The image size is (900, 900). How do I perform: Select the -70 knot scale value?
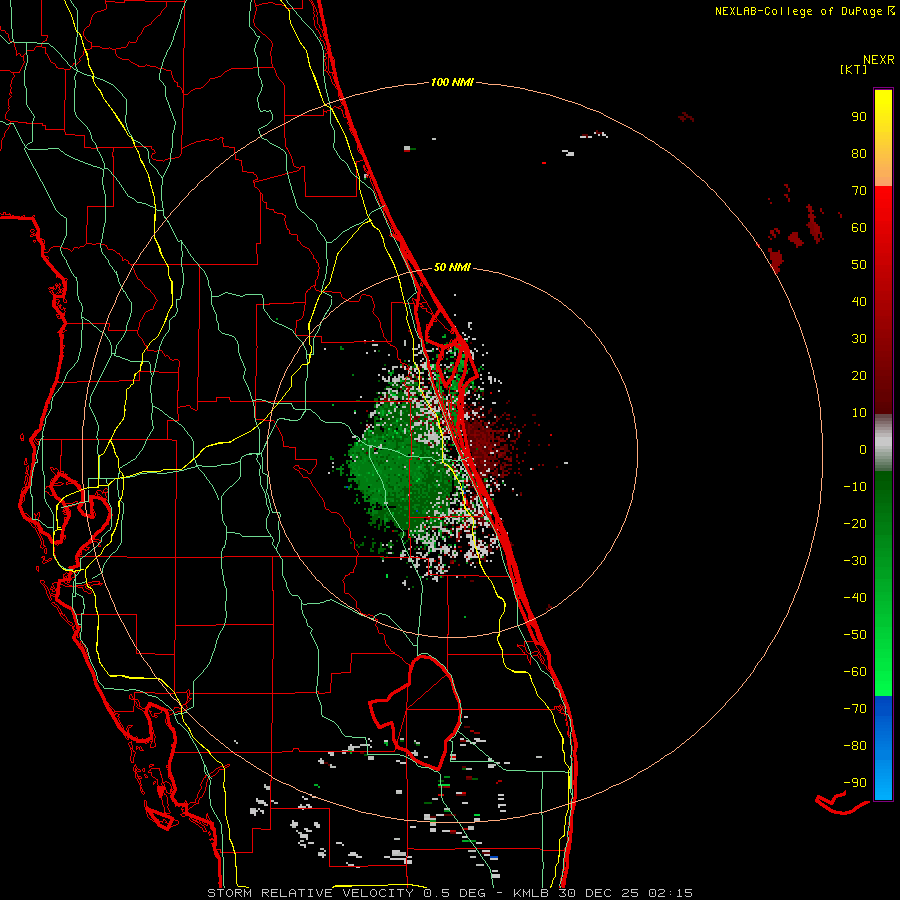pos(855,708)
